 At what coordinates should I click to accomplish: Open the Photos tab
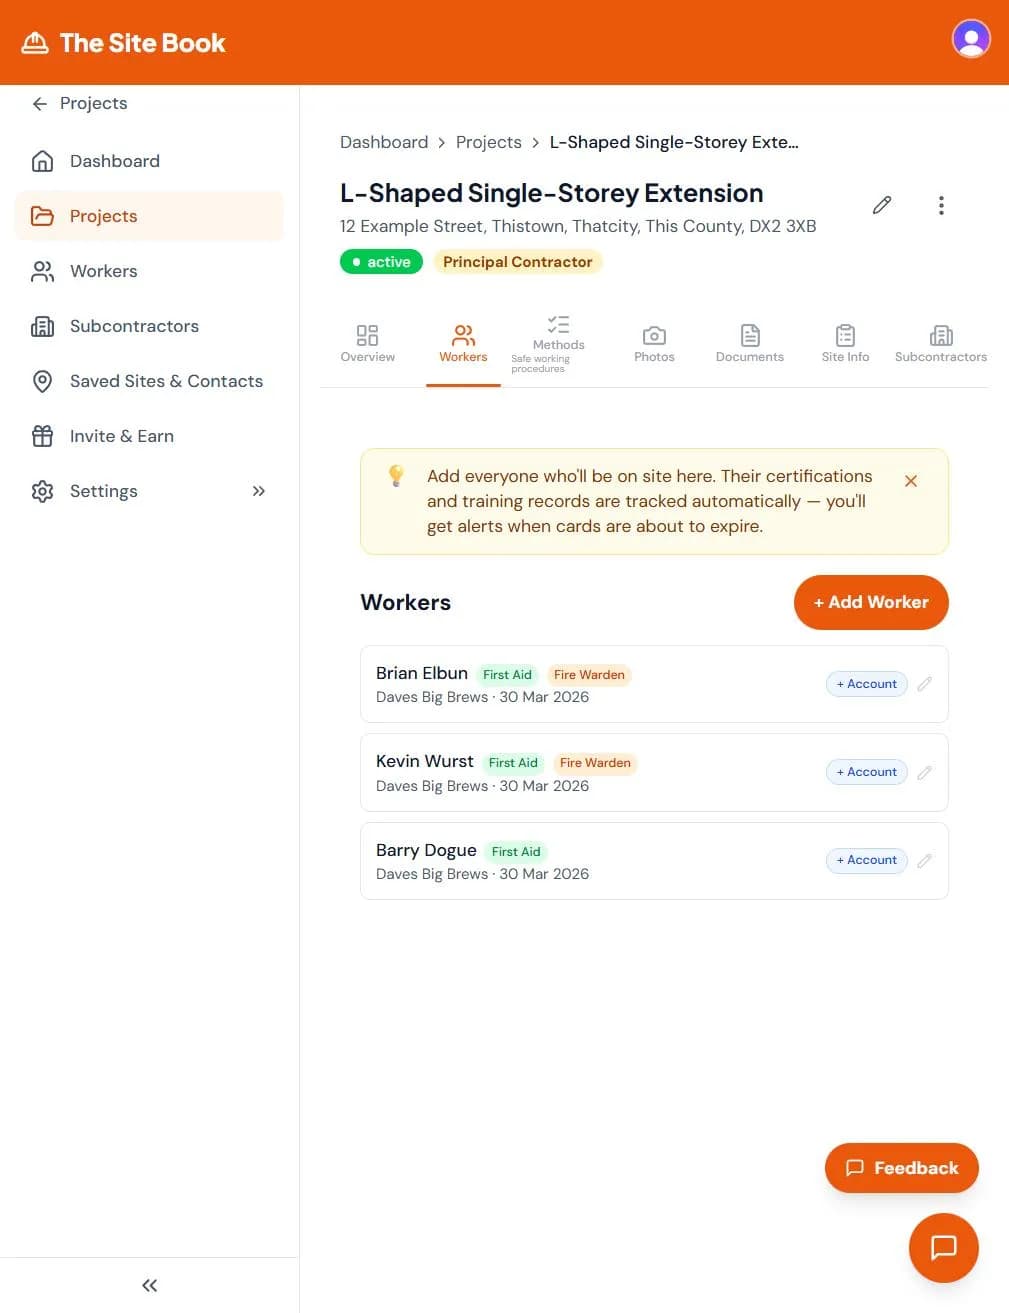point(654,344)
